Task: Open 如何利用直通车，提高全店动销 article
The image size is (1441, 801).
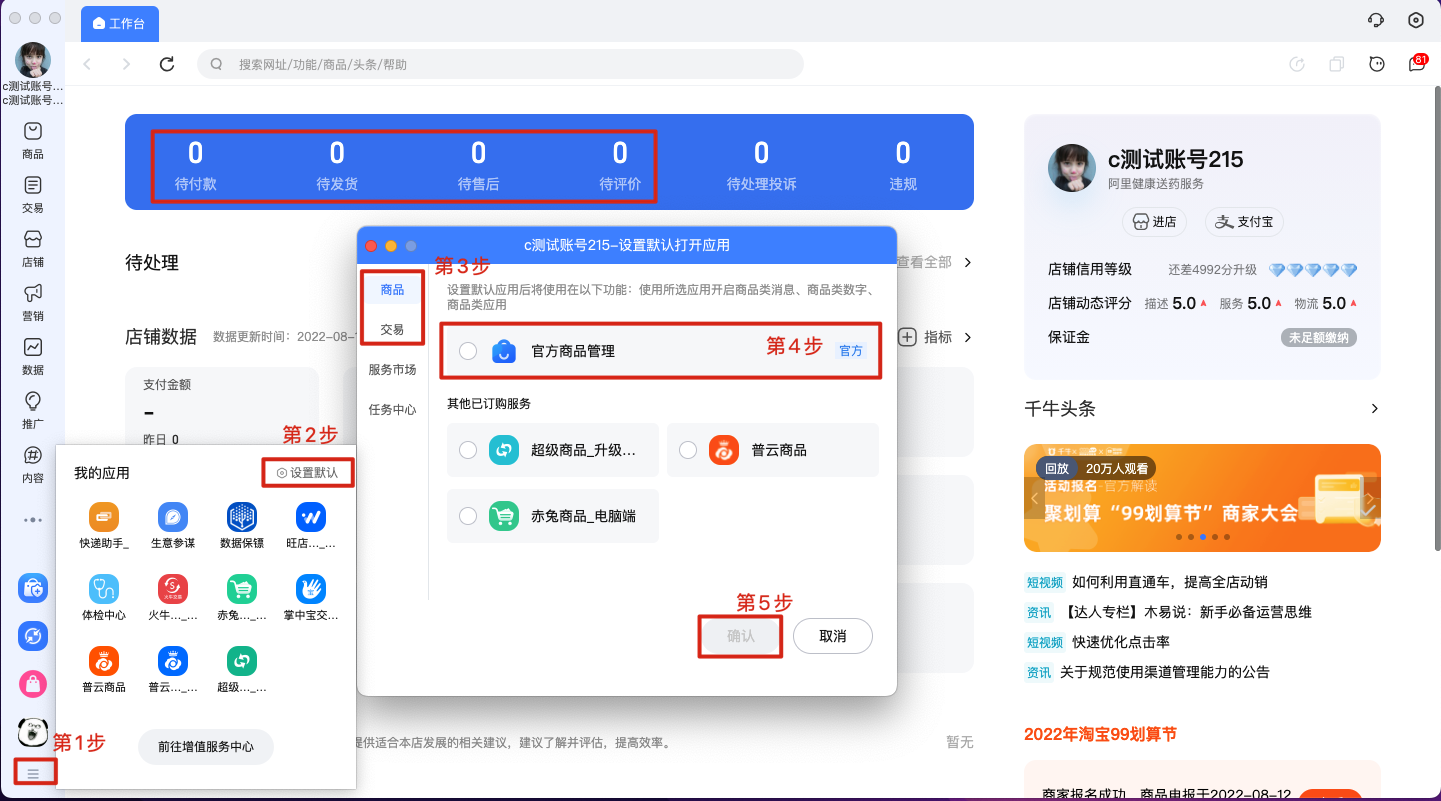Action: [1170, 582]
